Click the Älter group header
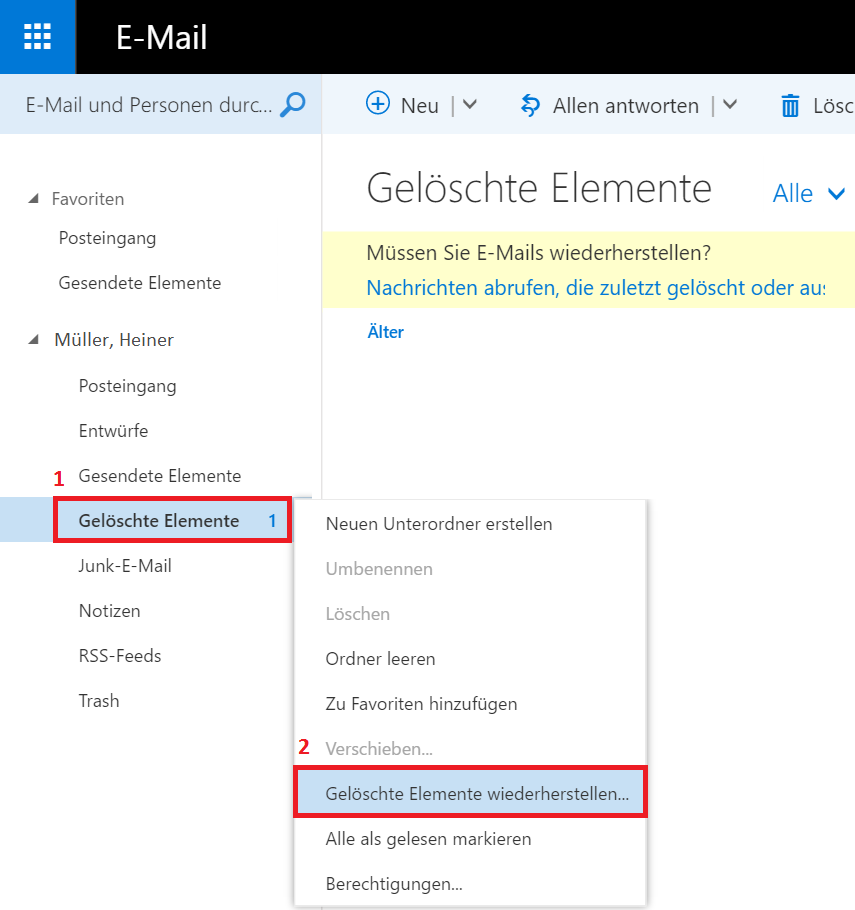 (x=385, y=332)
